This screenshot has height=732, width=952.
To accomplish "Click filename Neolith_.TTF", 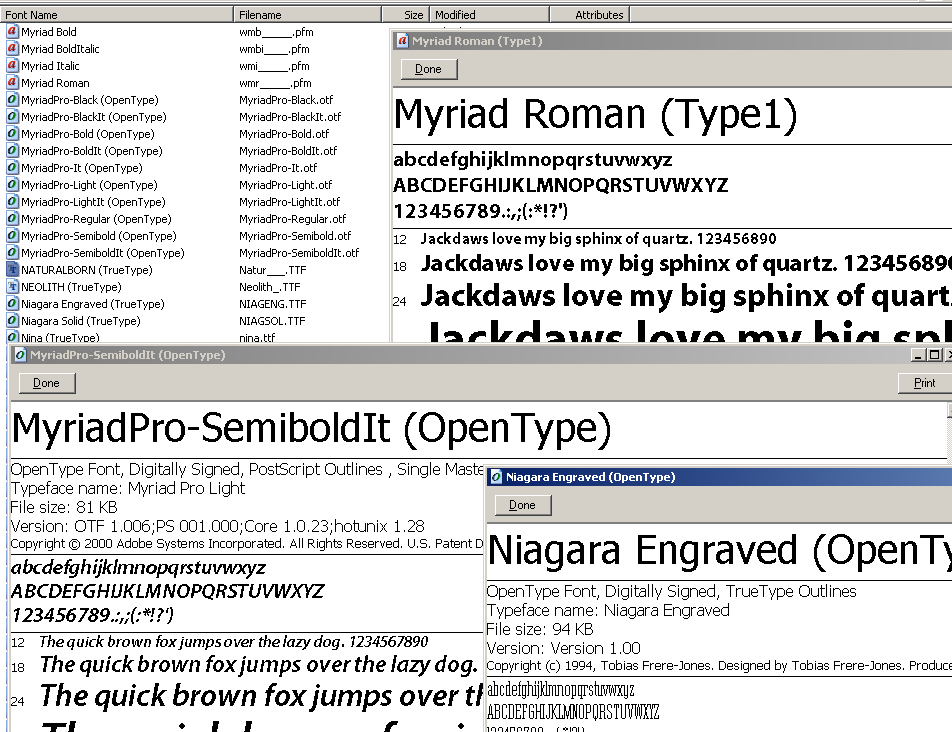I will [270, 286].
